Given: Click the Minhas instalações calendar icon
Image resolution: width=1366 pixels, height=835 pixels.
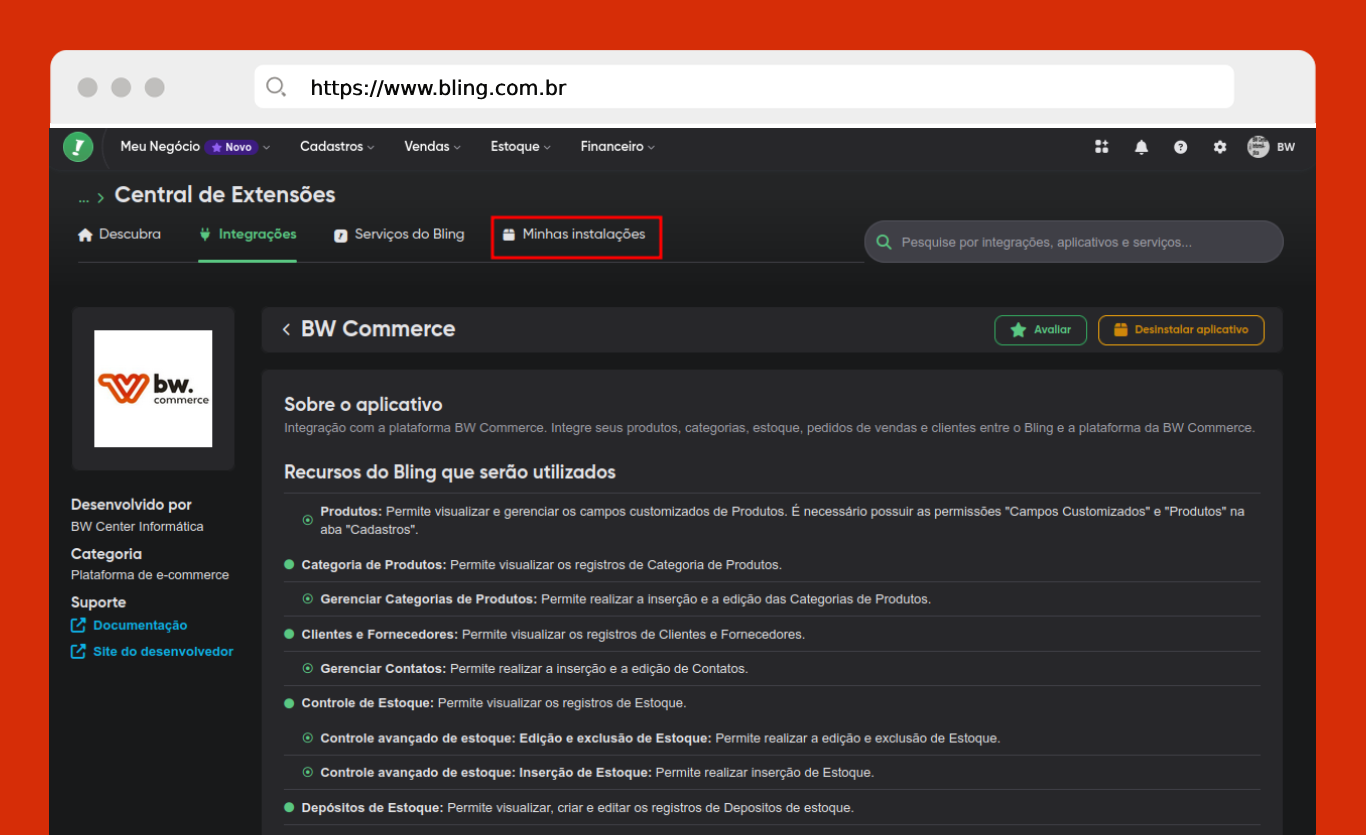Looking at the screenshot, I should pyautogui.click(x=509, y=235).
